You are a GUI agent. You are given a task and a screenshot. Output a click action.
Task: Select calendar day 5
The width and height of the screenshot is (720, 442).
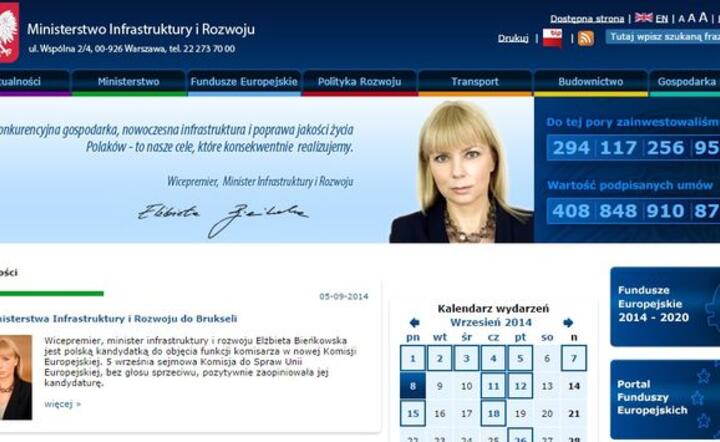tap(520, 358)
